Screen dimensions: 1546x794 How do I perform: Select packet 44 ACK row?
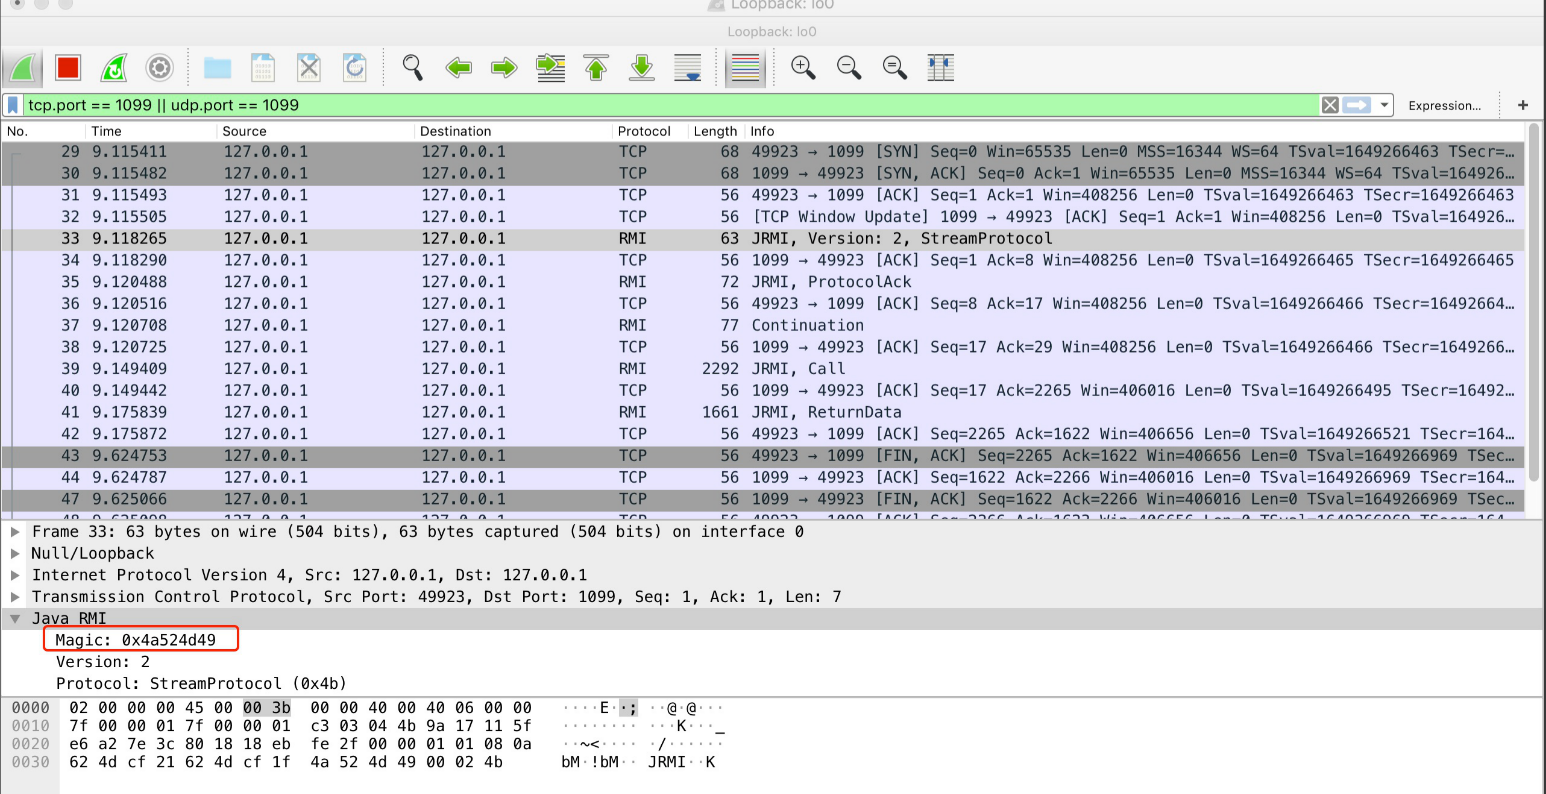[764, 478]
